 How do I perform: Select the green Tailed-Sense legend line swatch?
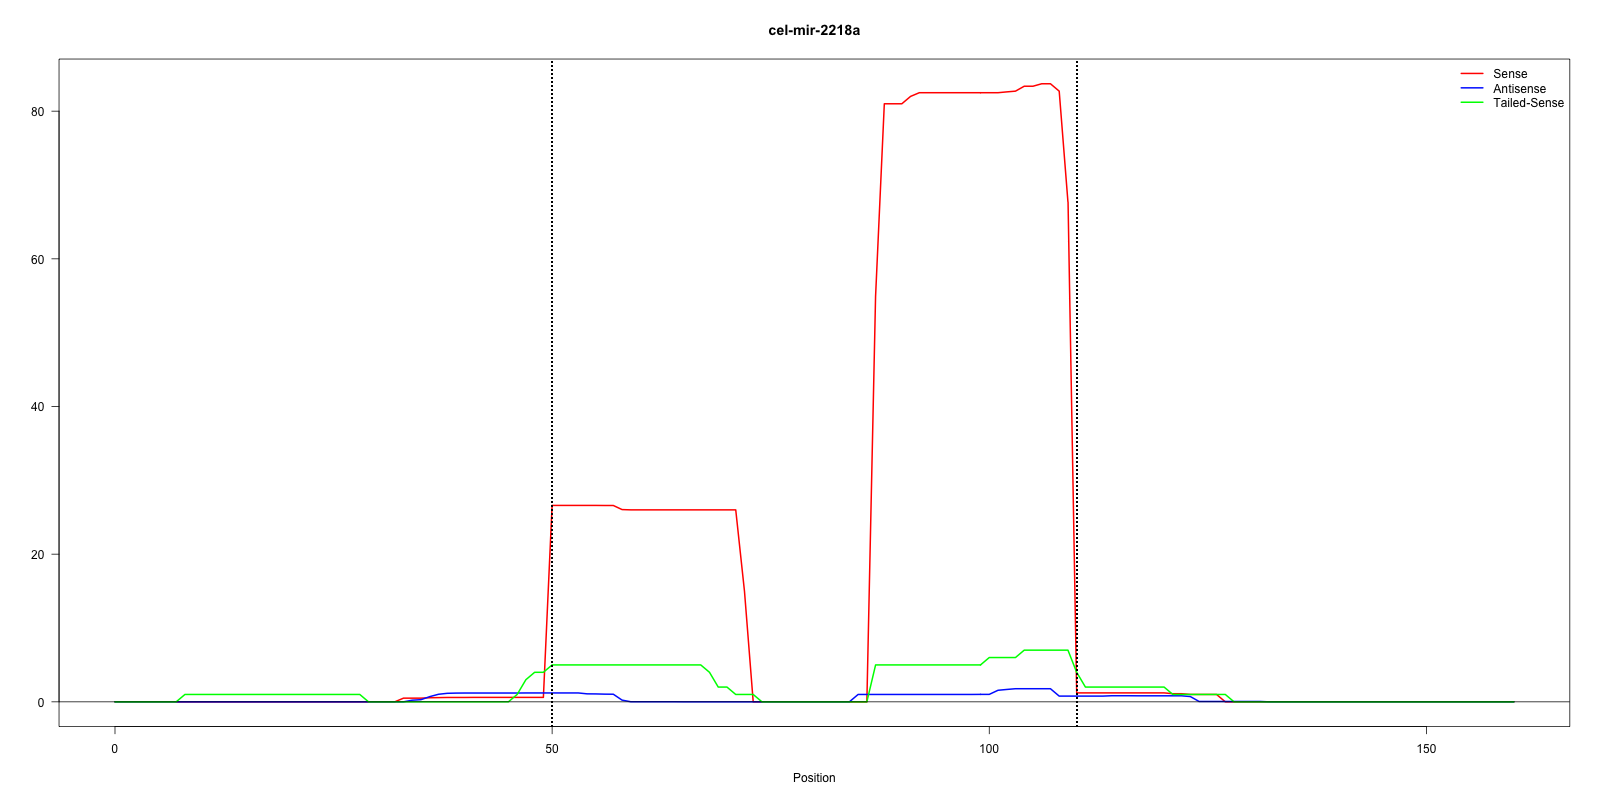click(1471, 103)
